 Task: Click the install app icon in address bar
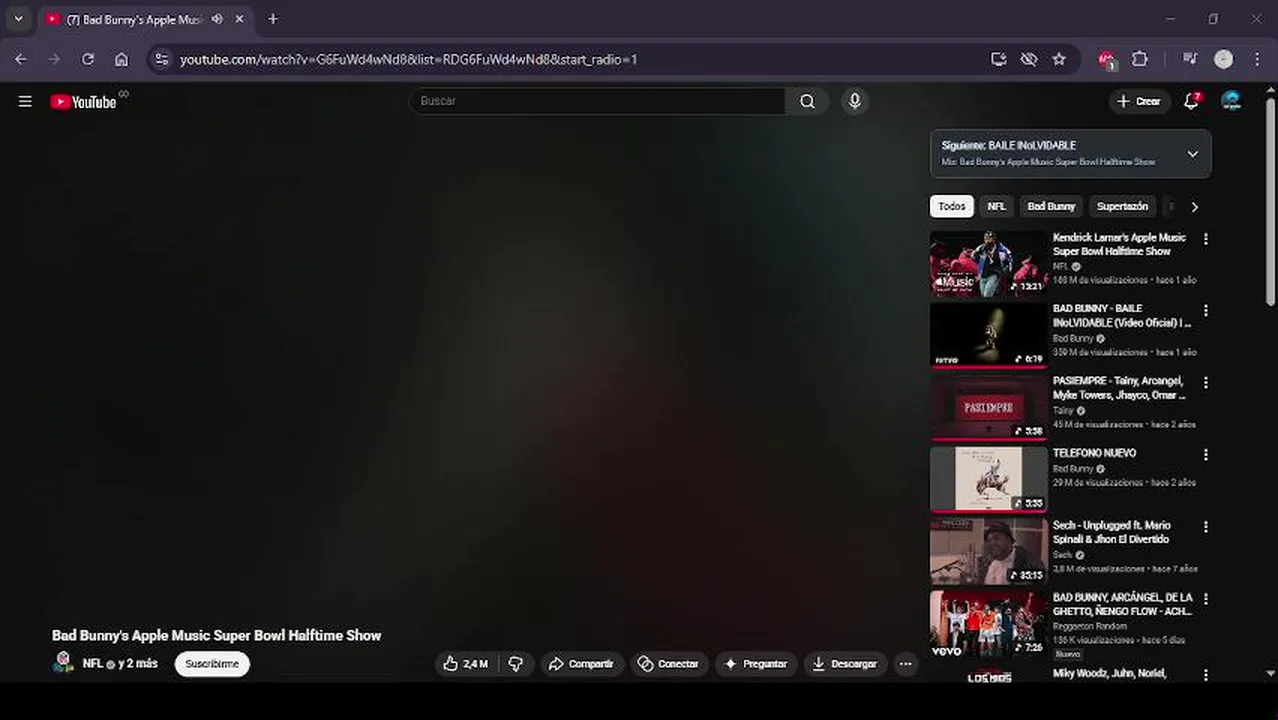click(998, 59)
